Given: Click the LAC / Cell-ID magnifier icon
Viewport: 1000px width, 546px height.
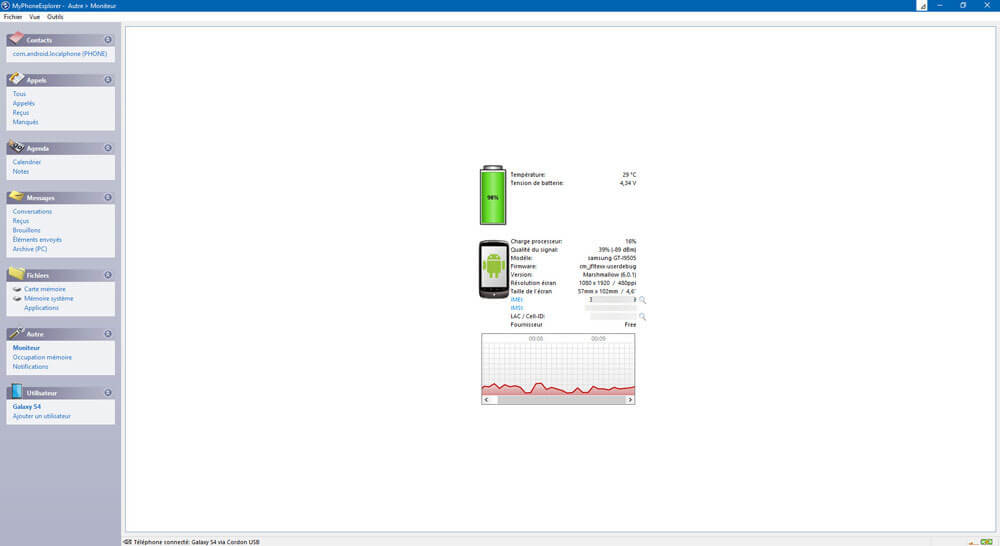Looking at the screenshot, I should click(x=642, y=316).
